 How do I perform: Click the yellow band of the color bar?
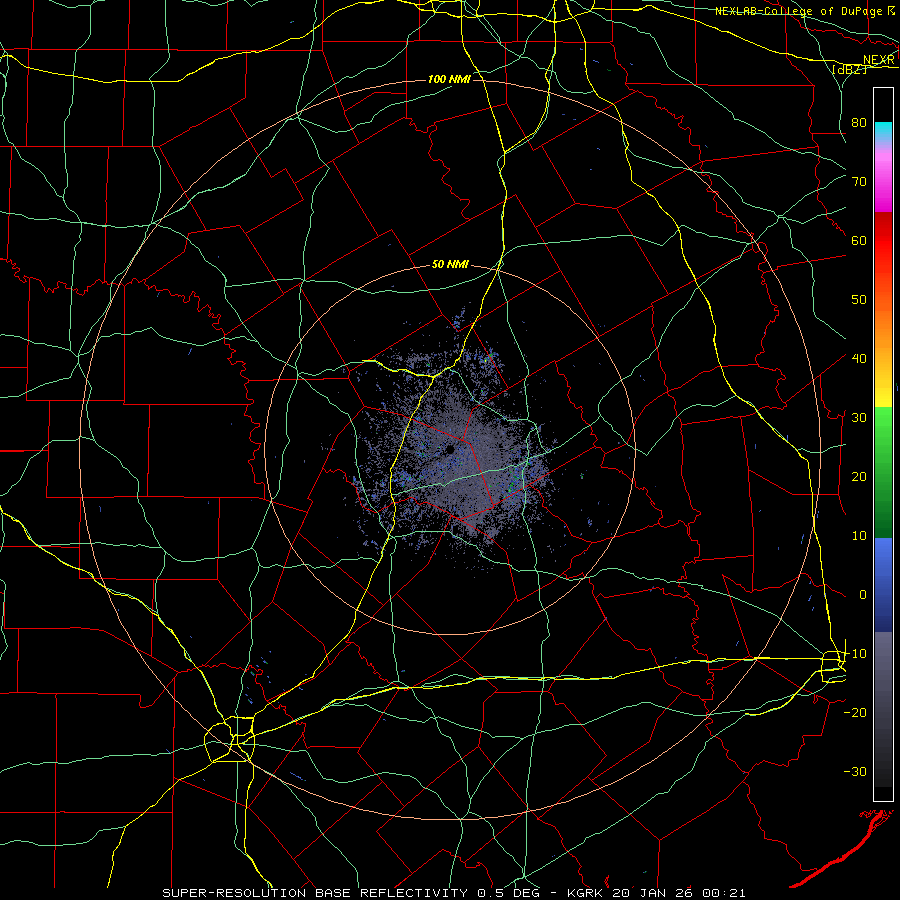click(883, 393)
